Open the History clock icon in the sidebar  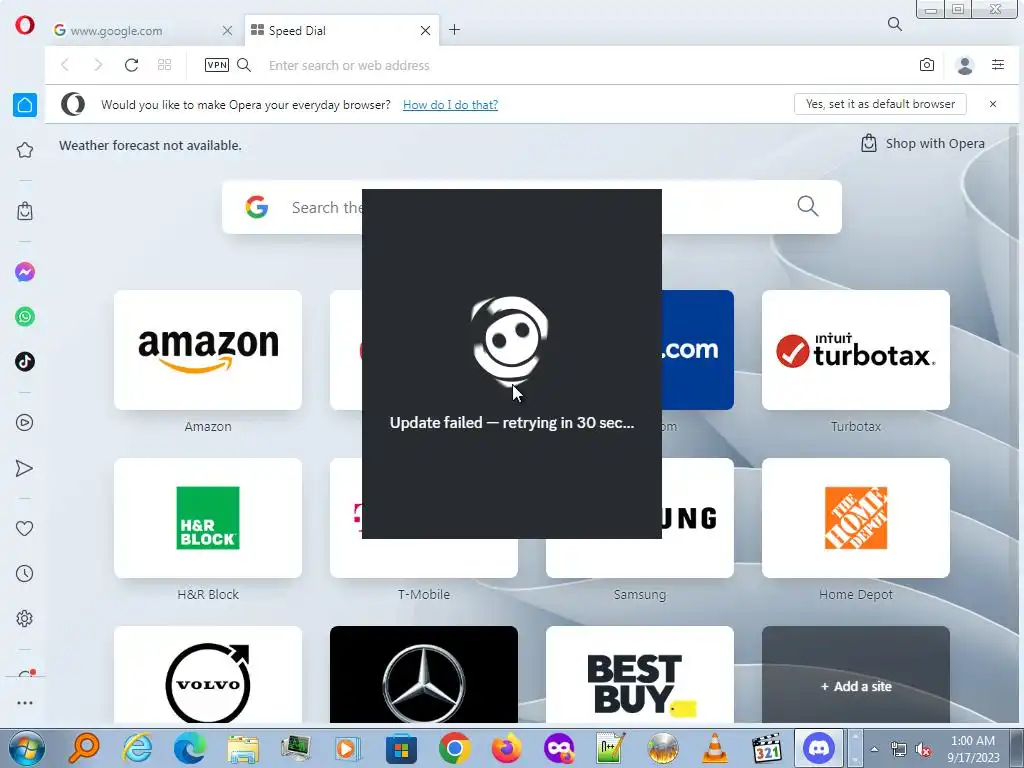(x=25, y=573)
